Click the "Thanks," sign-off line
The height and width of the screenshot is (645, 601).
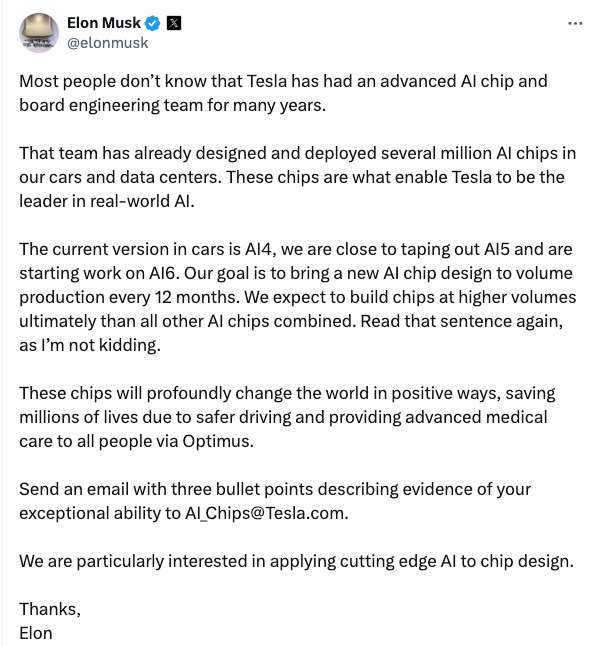tap(50, 609)
